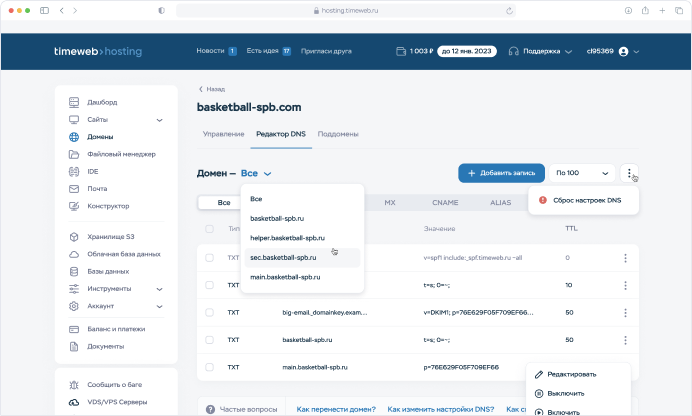Click the browser share icon
Viewport: 692px width, 416px height.
pyautogui.click(x=645, y=11)
